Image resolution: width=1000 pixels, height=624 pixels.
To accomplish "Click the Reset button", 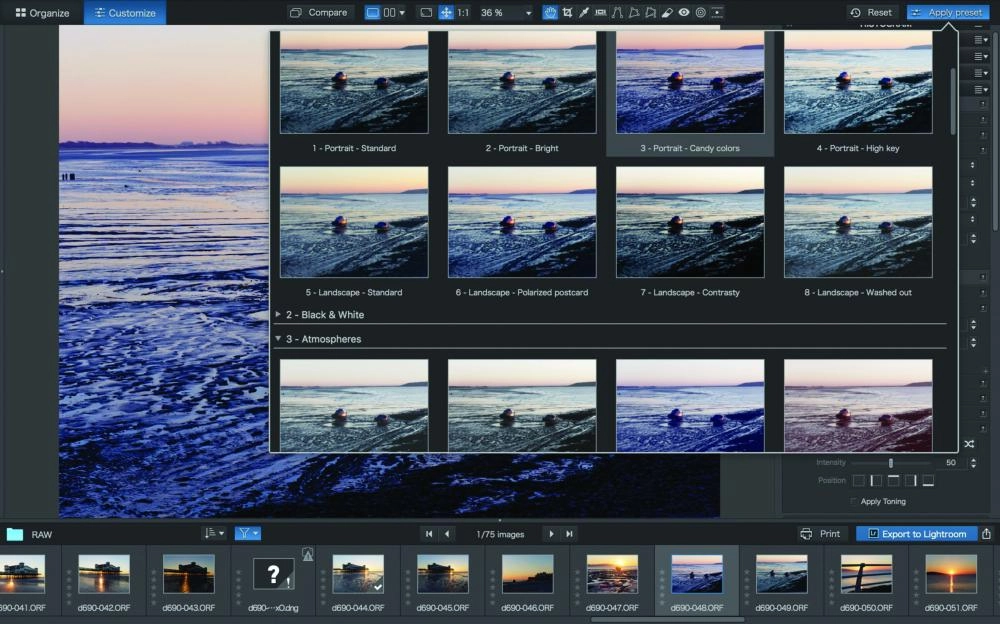I will tap(871, 13).
